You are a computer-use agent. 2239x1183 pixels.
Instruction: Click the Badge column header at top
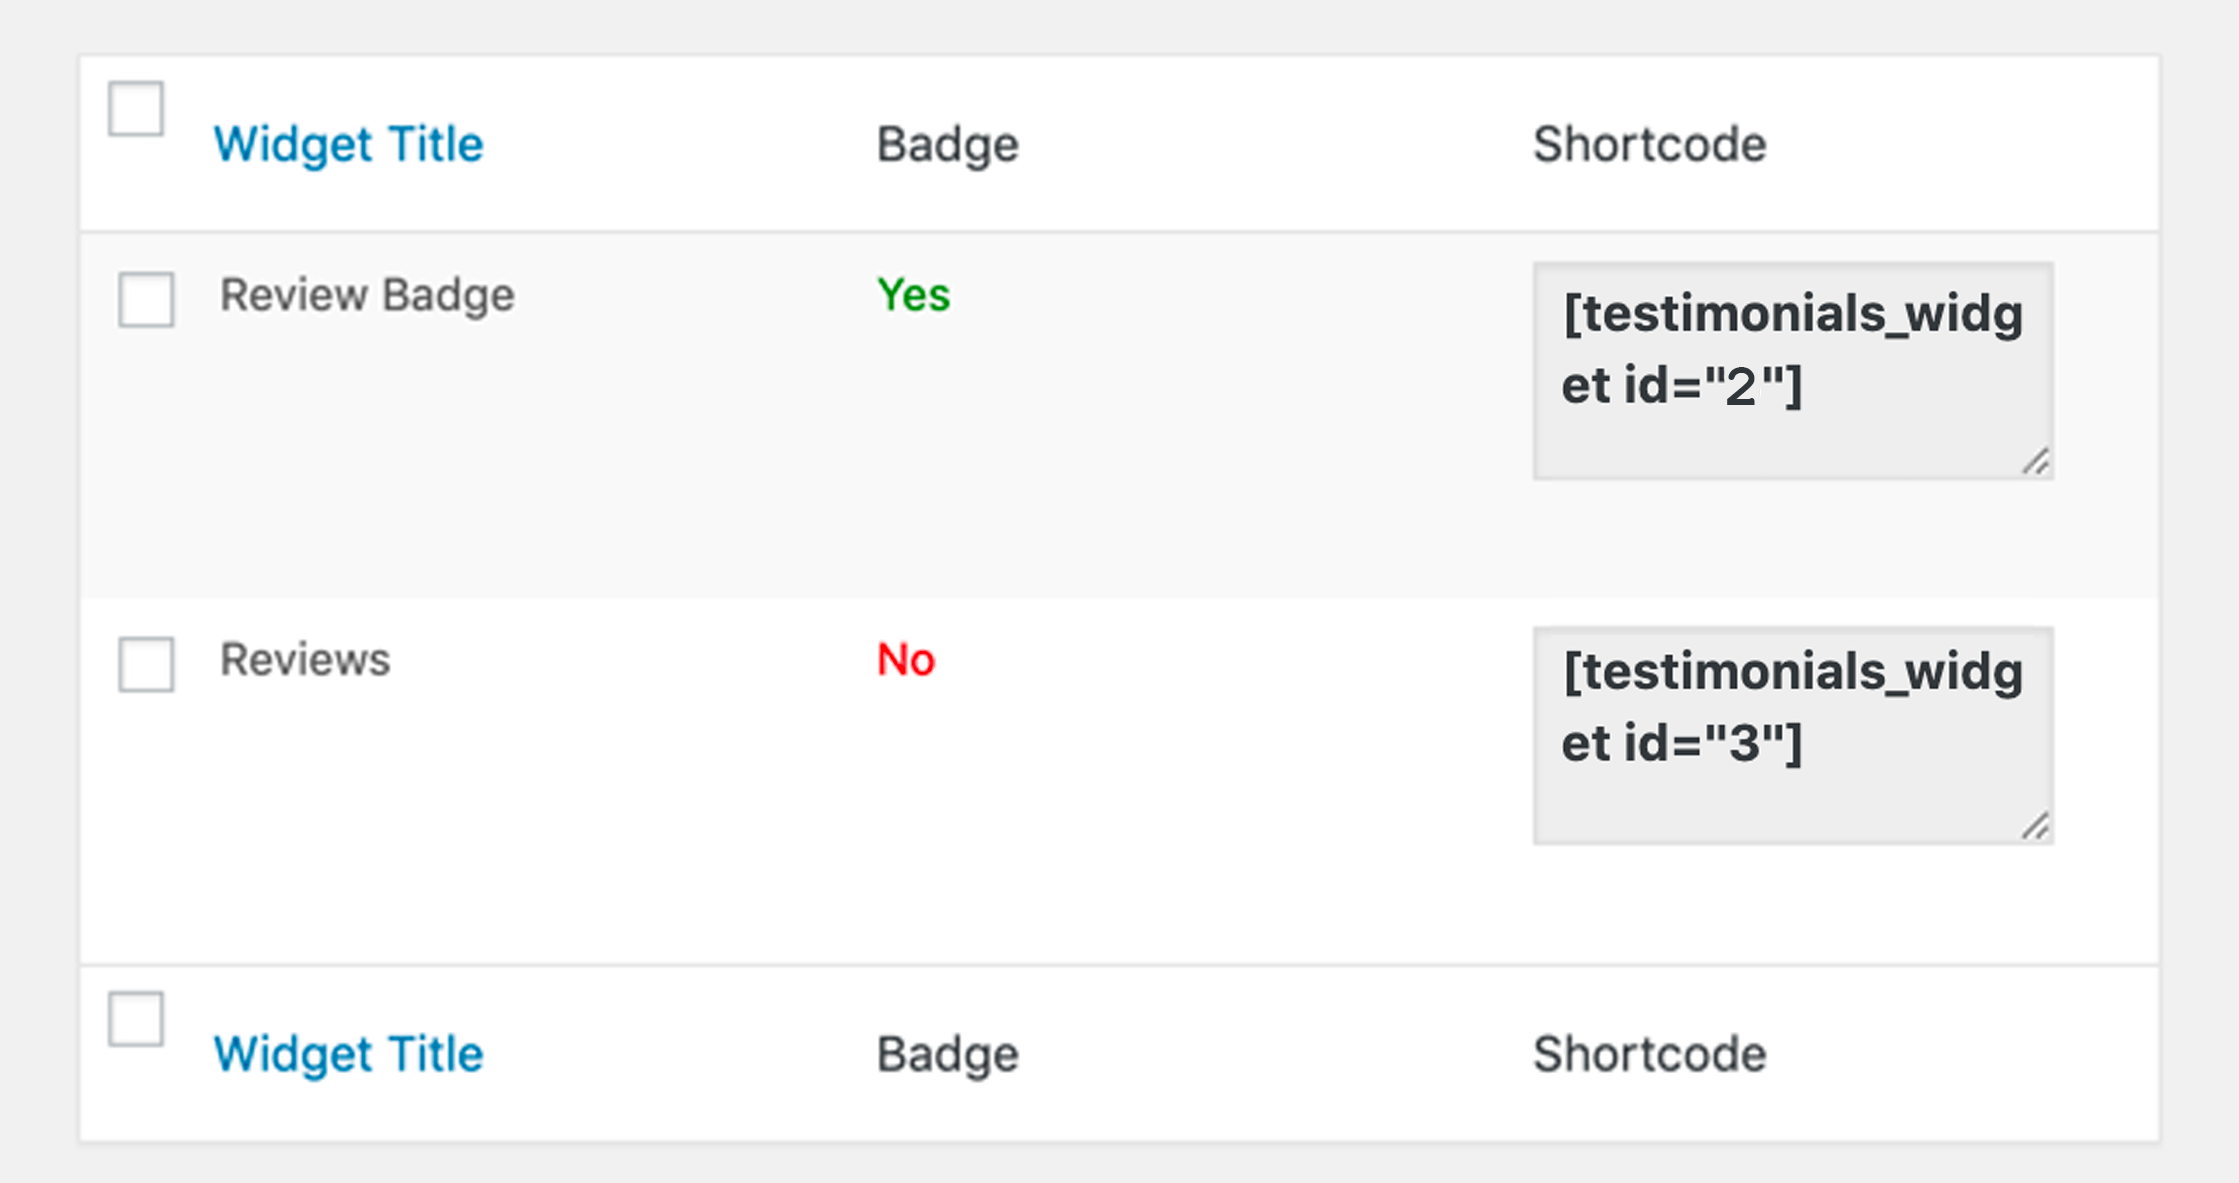pyautogui.click(x=947, y=145)
